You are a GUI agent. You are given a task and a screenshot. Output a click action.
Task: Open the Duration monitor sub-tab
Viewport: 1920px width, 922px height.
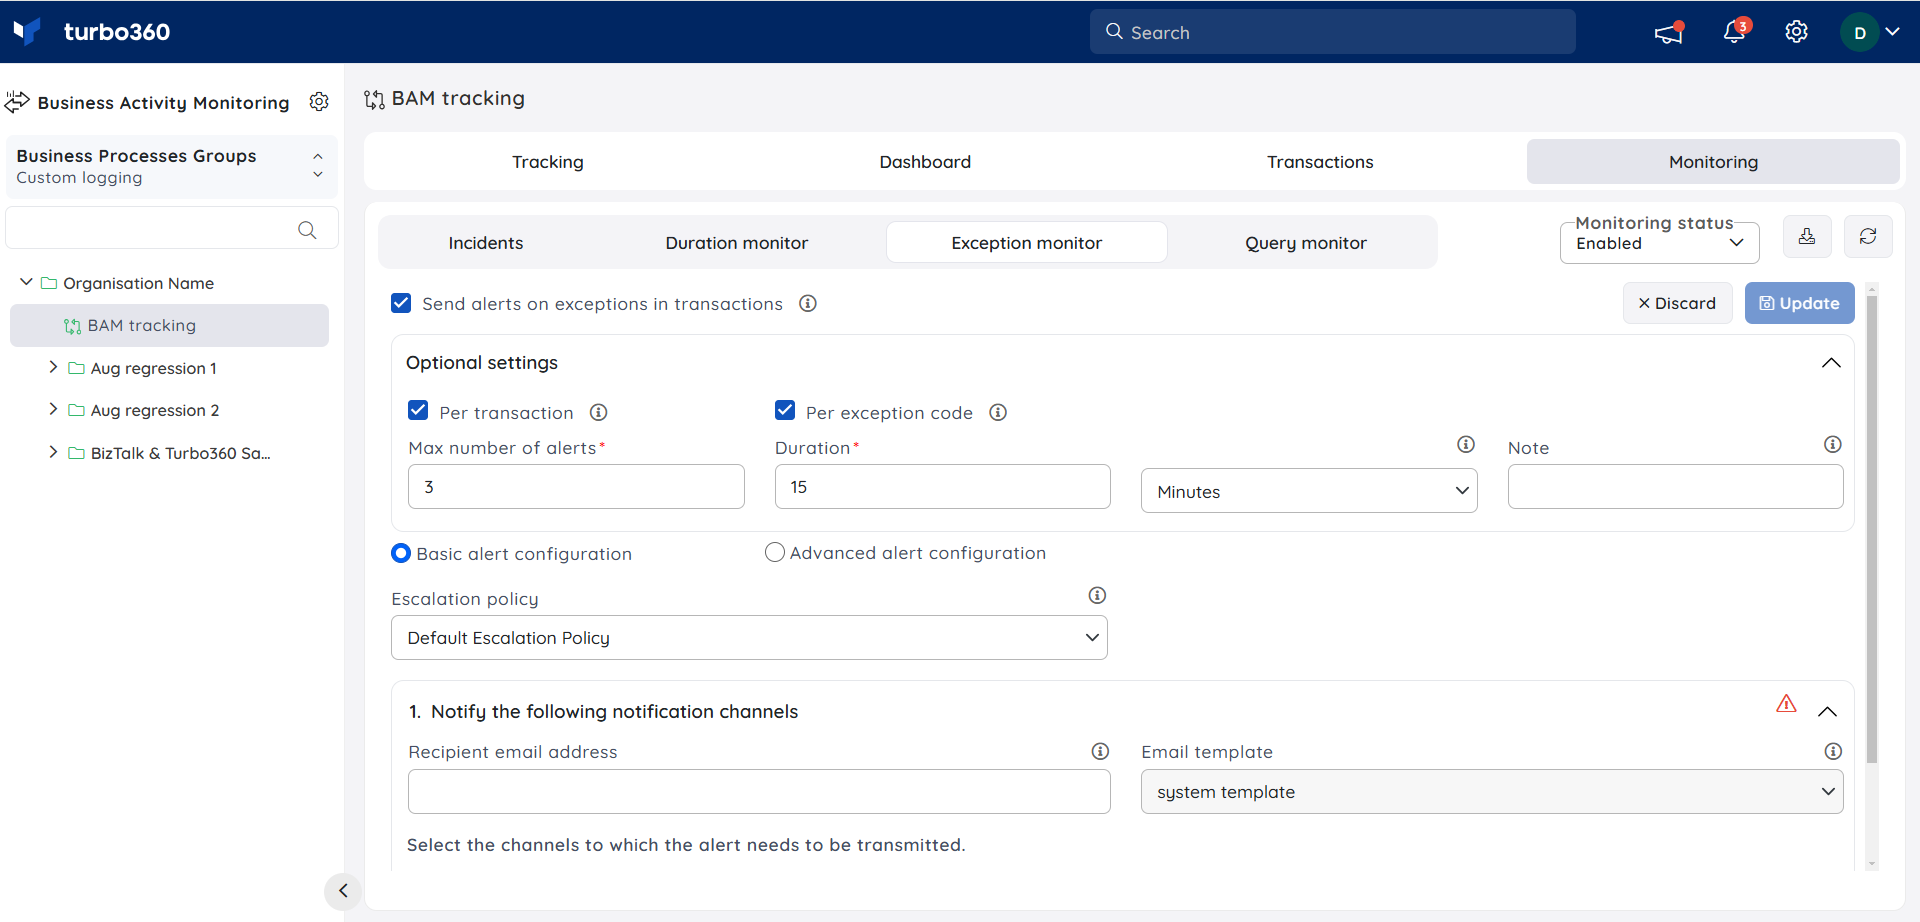click(x=737, y=243)
